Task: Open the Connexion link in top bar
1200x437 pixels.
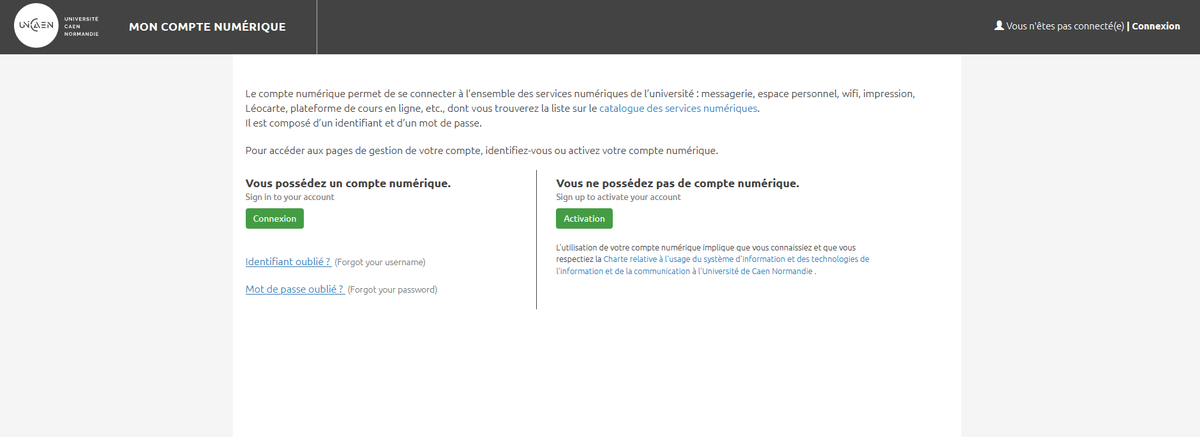Action: [1156, 26]
